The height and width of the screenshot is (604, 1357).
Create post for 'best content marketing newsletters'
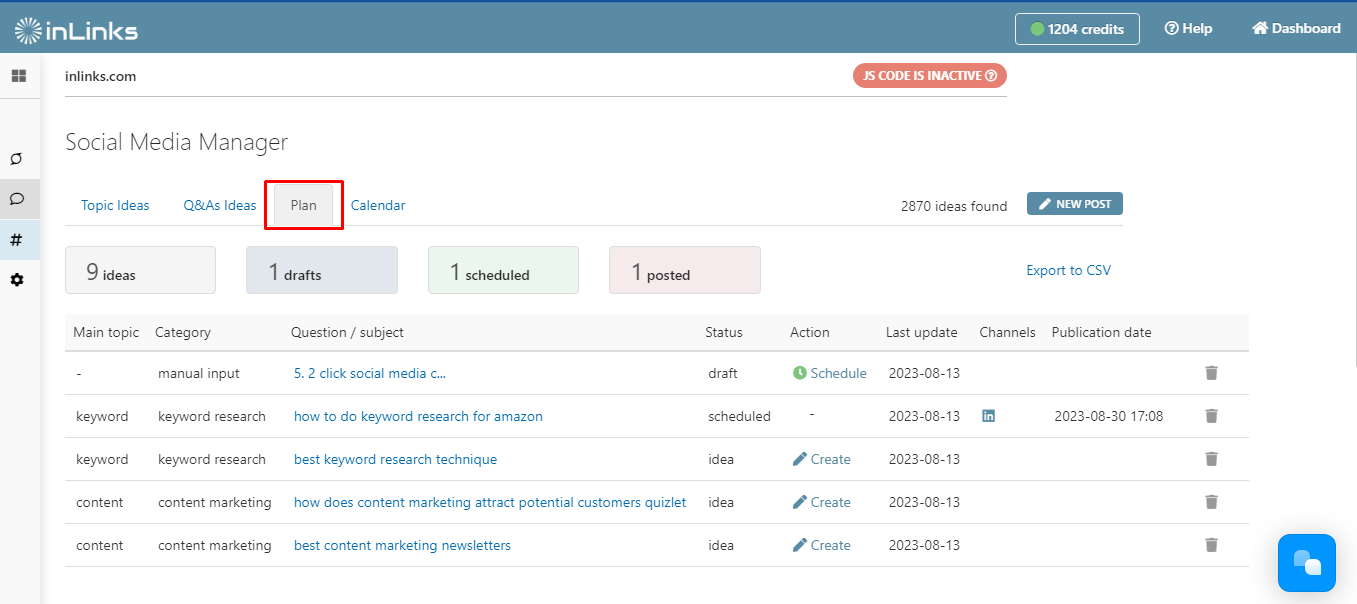click(x=822, y=545)
